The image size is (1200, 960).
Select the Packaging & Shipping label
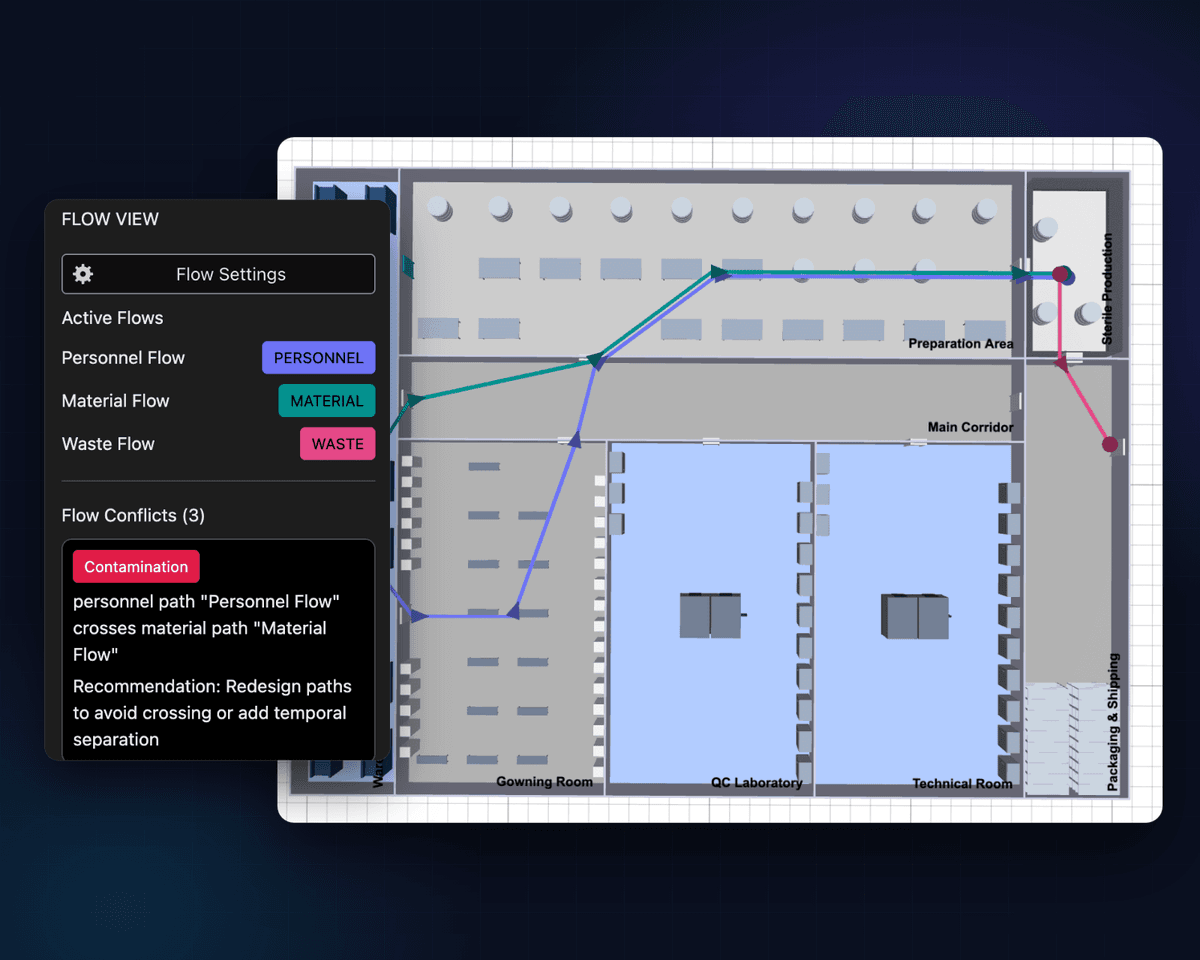(1113, 723)
